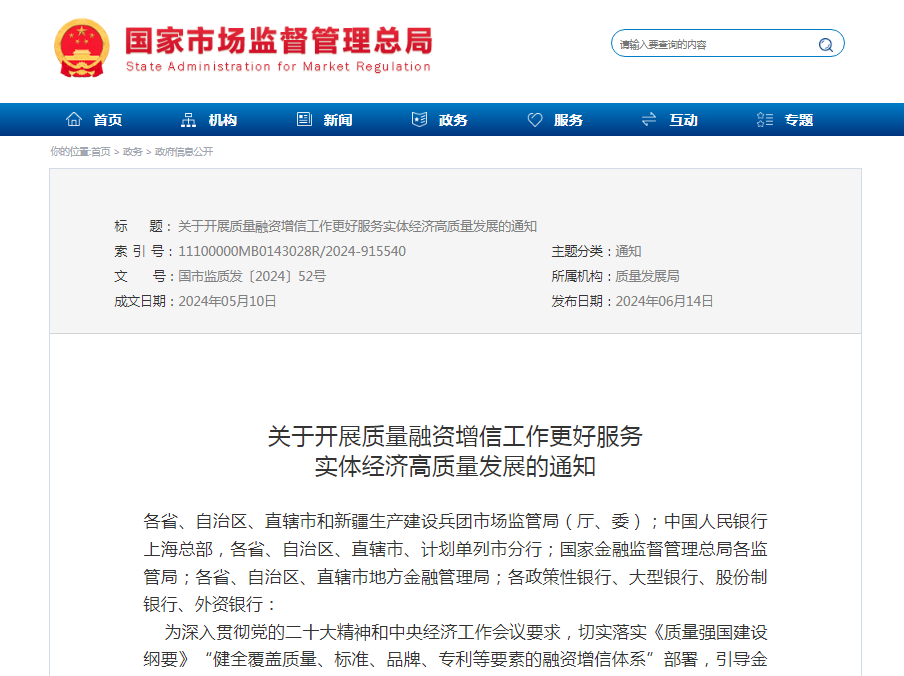The image size is (904, 676).
Task: Click the national emblem logo
Action: coord(82,48)
